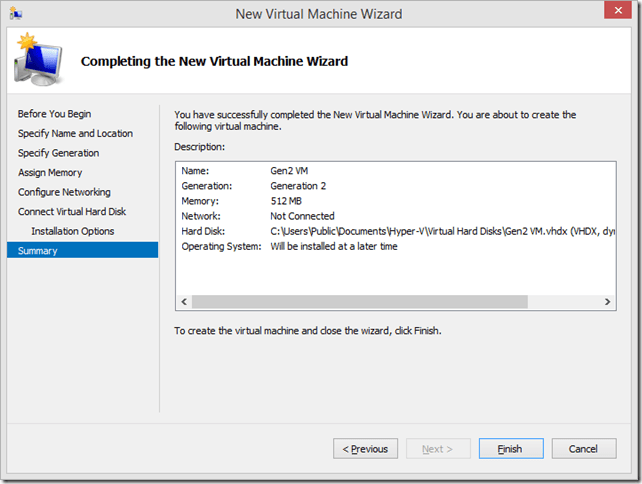
Task: Open the Configure Networking step
Action: pyautogui.click(x=64, y=192)
